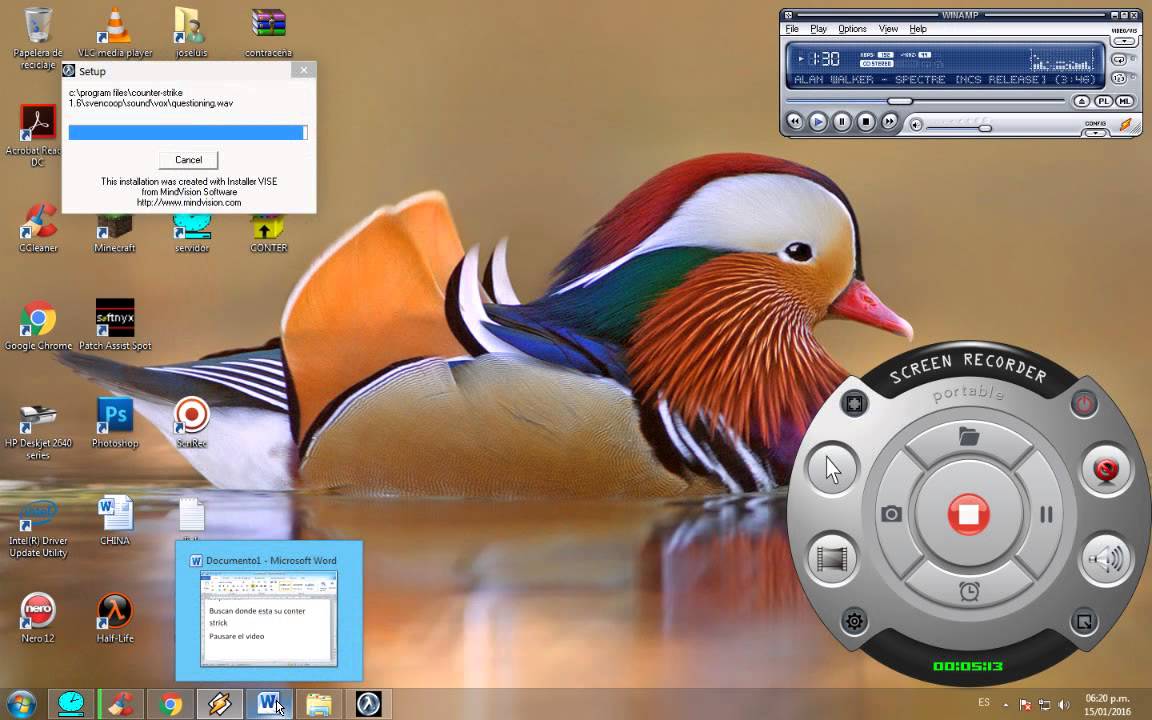Pause the Screen Recorder capture

[1046, 514]
